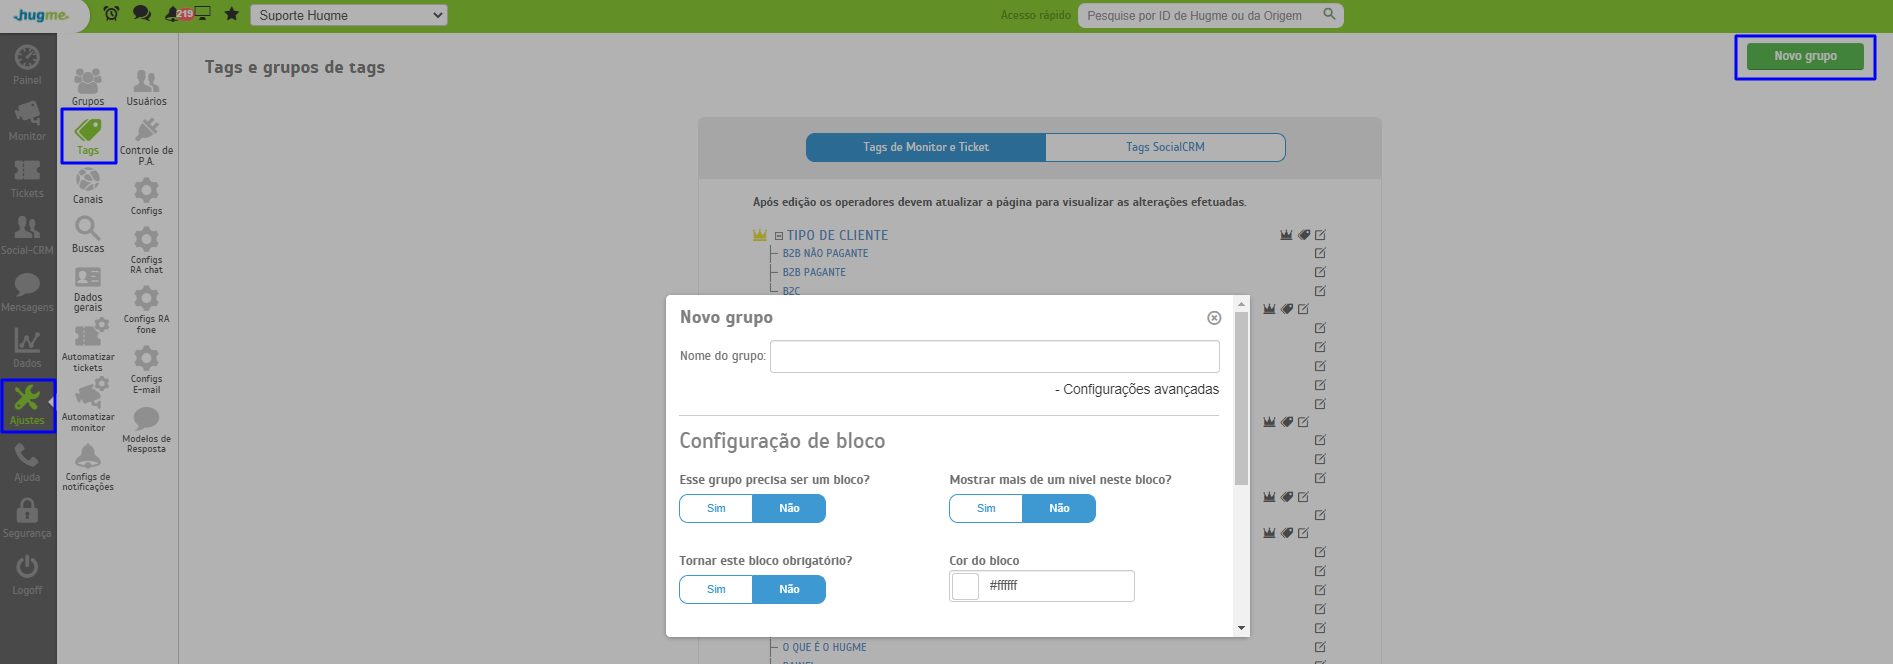Toggle Configurações avançadas section
The width and height of the screenshot is (1893, 664).
(1137, 389)
